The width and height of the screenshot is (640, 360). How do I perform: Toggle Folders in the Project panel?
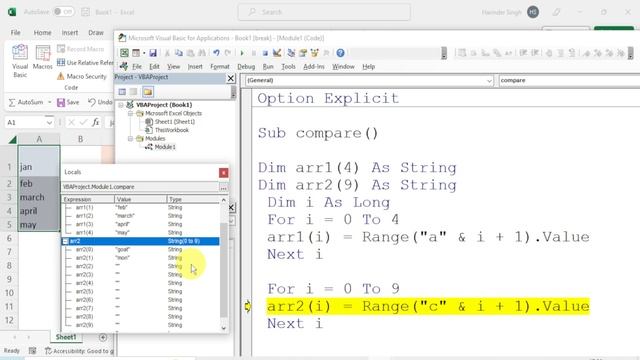coord(148,92)
